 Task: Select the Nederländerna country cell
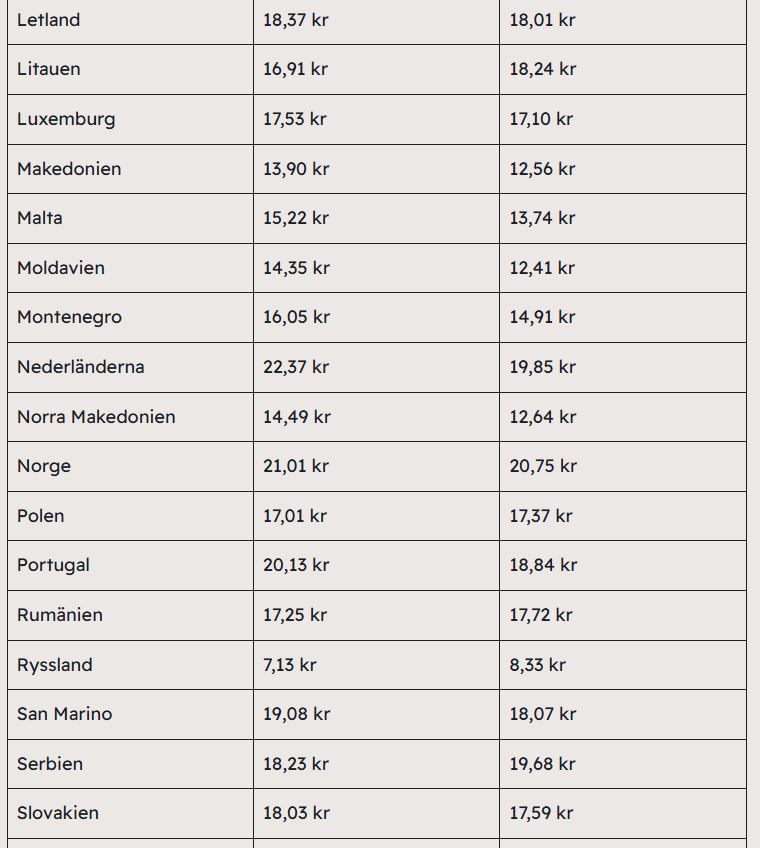81,367
